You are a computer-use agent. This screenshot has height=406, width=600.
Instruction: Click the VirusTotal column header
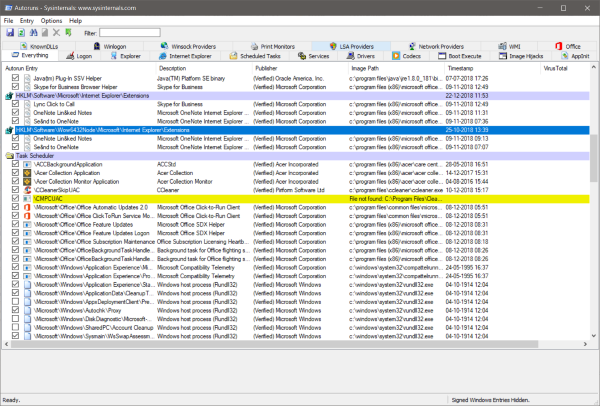[x=565, y=68]
